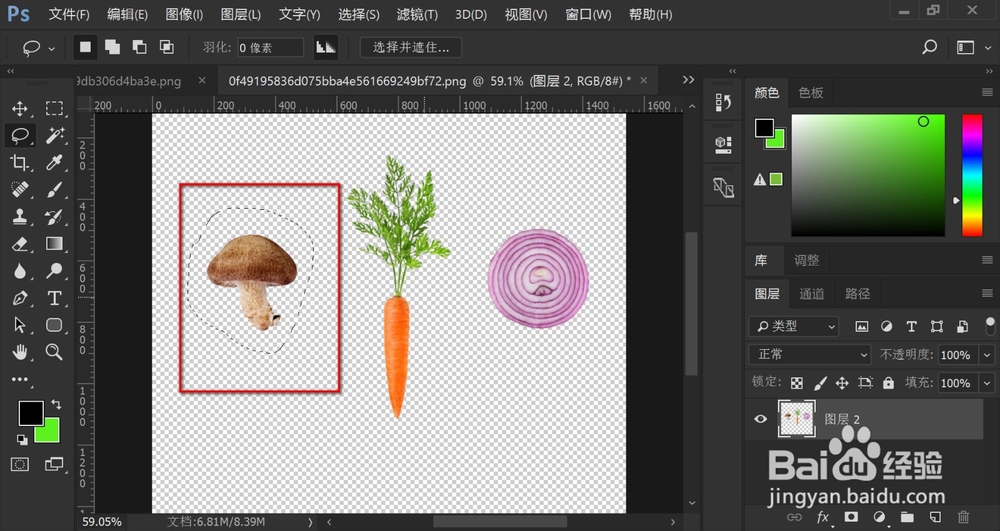Image resolution: width=1000 pixels, height=531 pixels.
Task: Toggle lock all padlock icon
Action: pyautogui.click(x=888, y=383)
